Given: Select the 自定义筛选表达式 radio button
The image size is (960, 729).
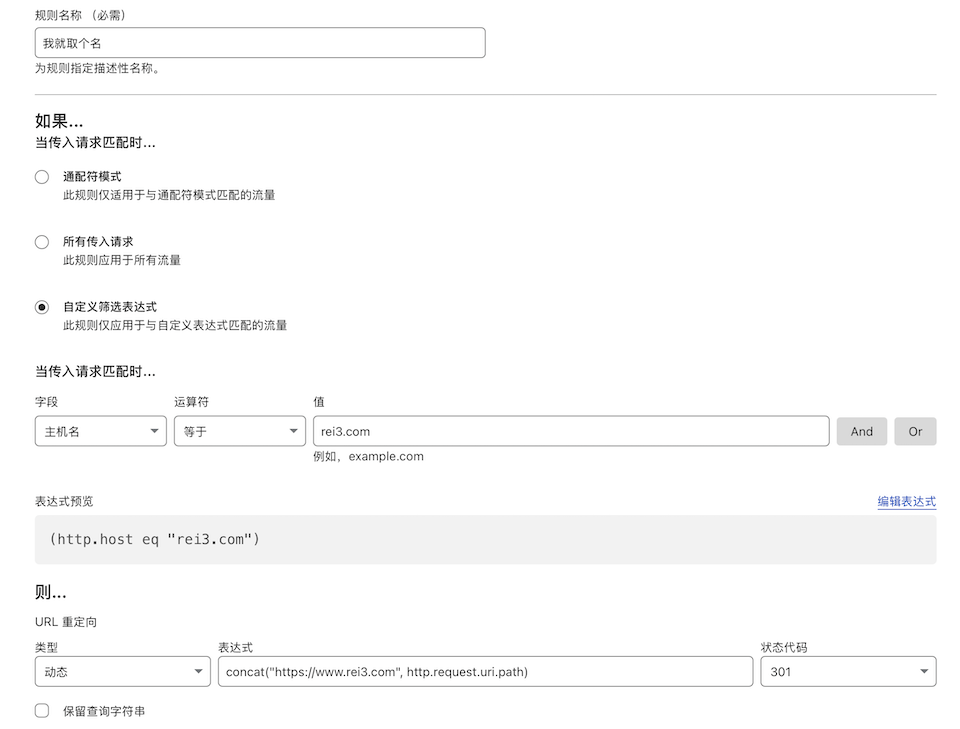Looking at the screenshot, I should (x=42, y=307).
